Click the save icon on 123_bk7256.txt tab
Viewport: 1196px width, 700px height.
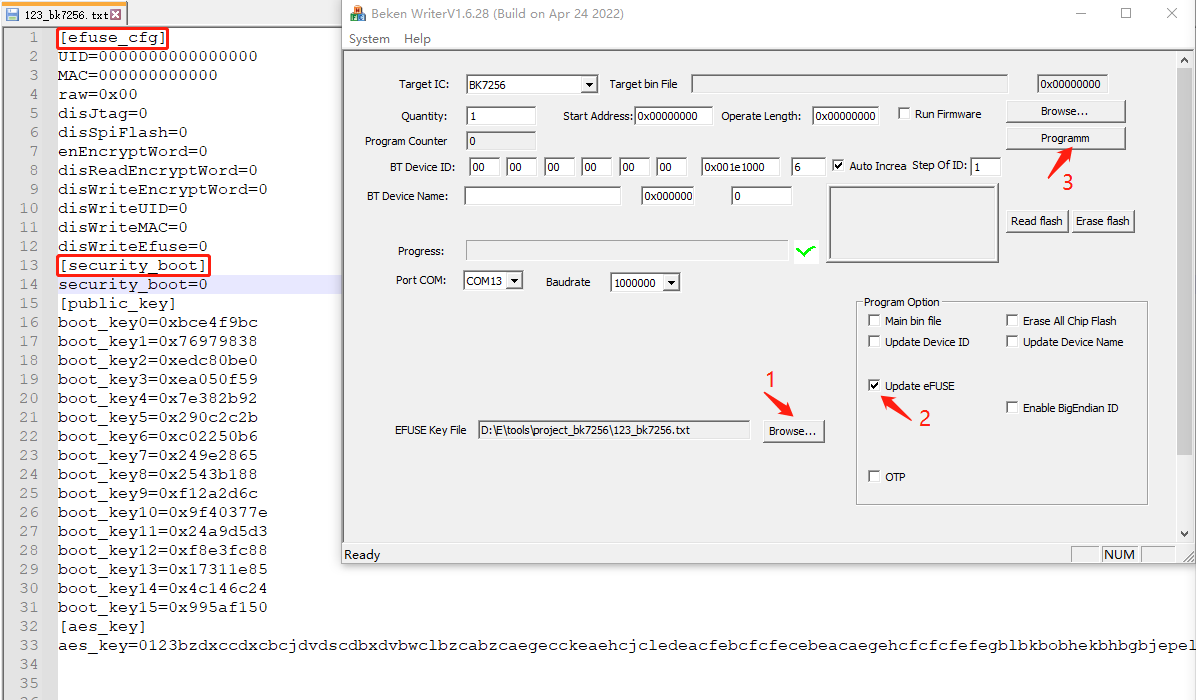pos(12,15)
